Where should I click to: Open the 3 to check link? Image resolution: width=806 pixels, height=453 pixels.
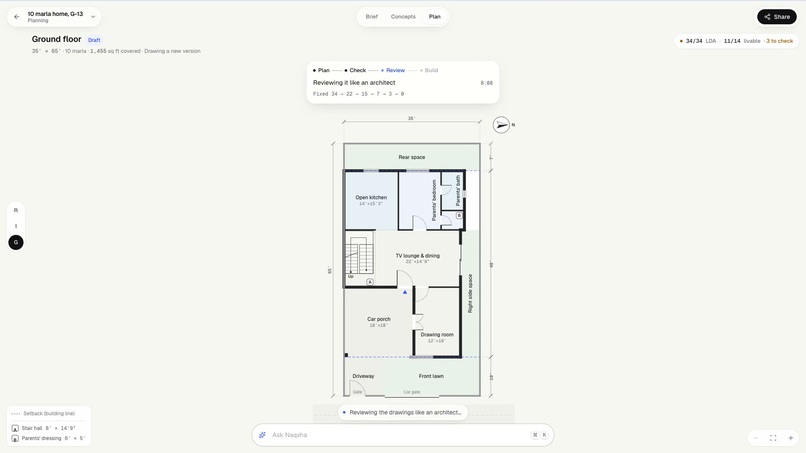(x=779, y=41)
